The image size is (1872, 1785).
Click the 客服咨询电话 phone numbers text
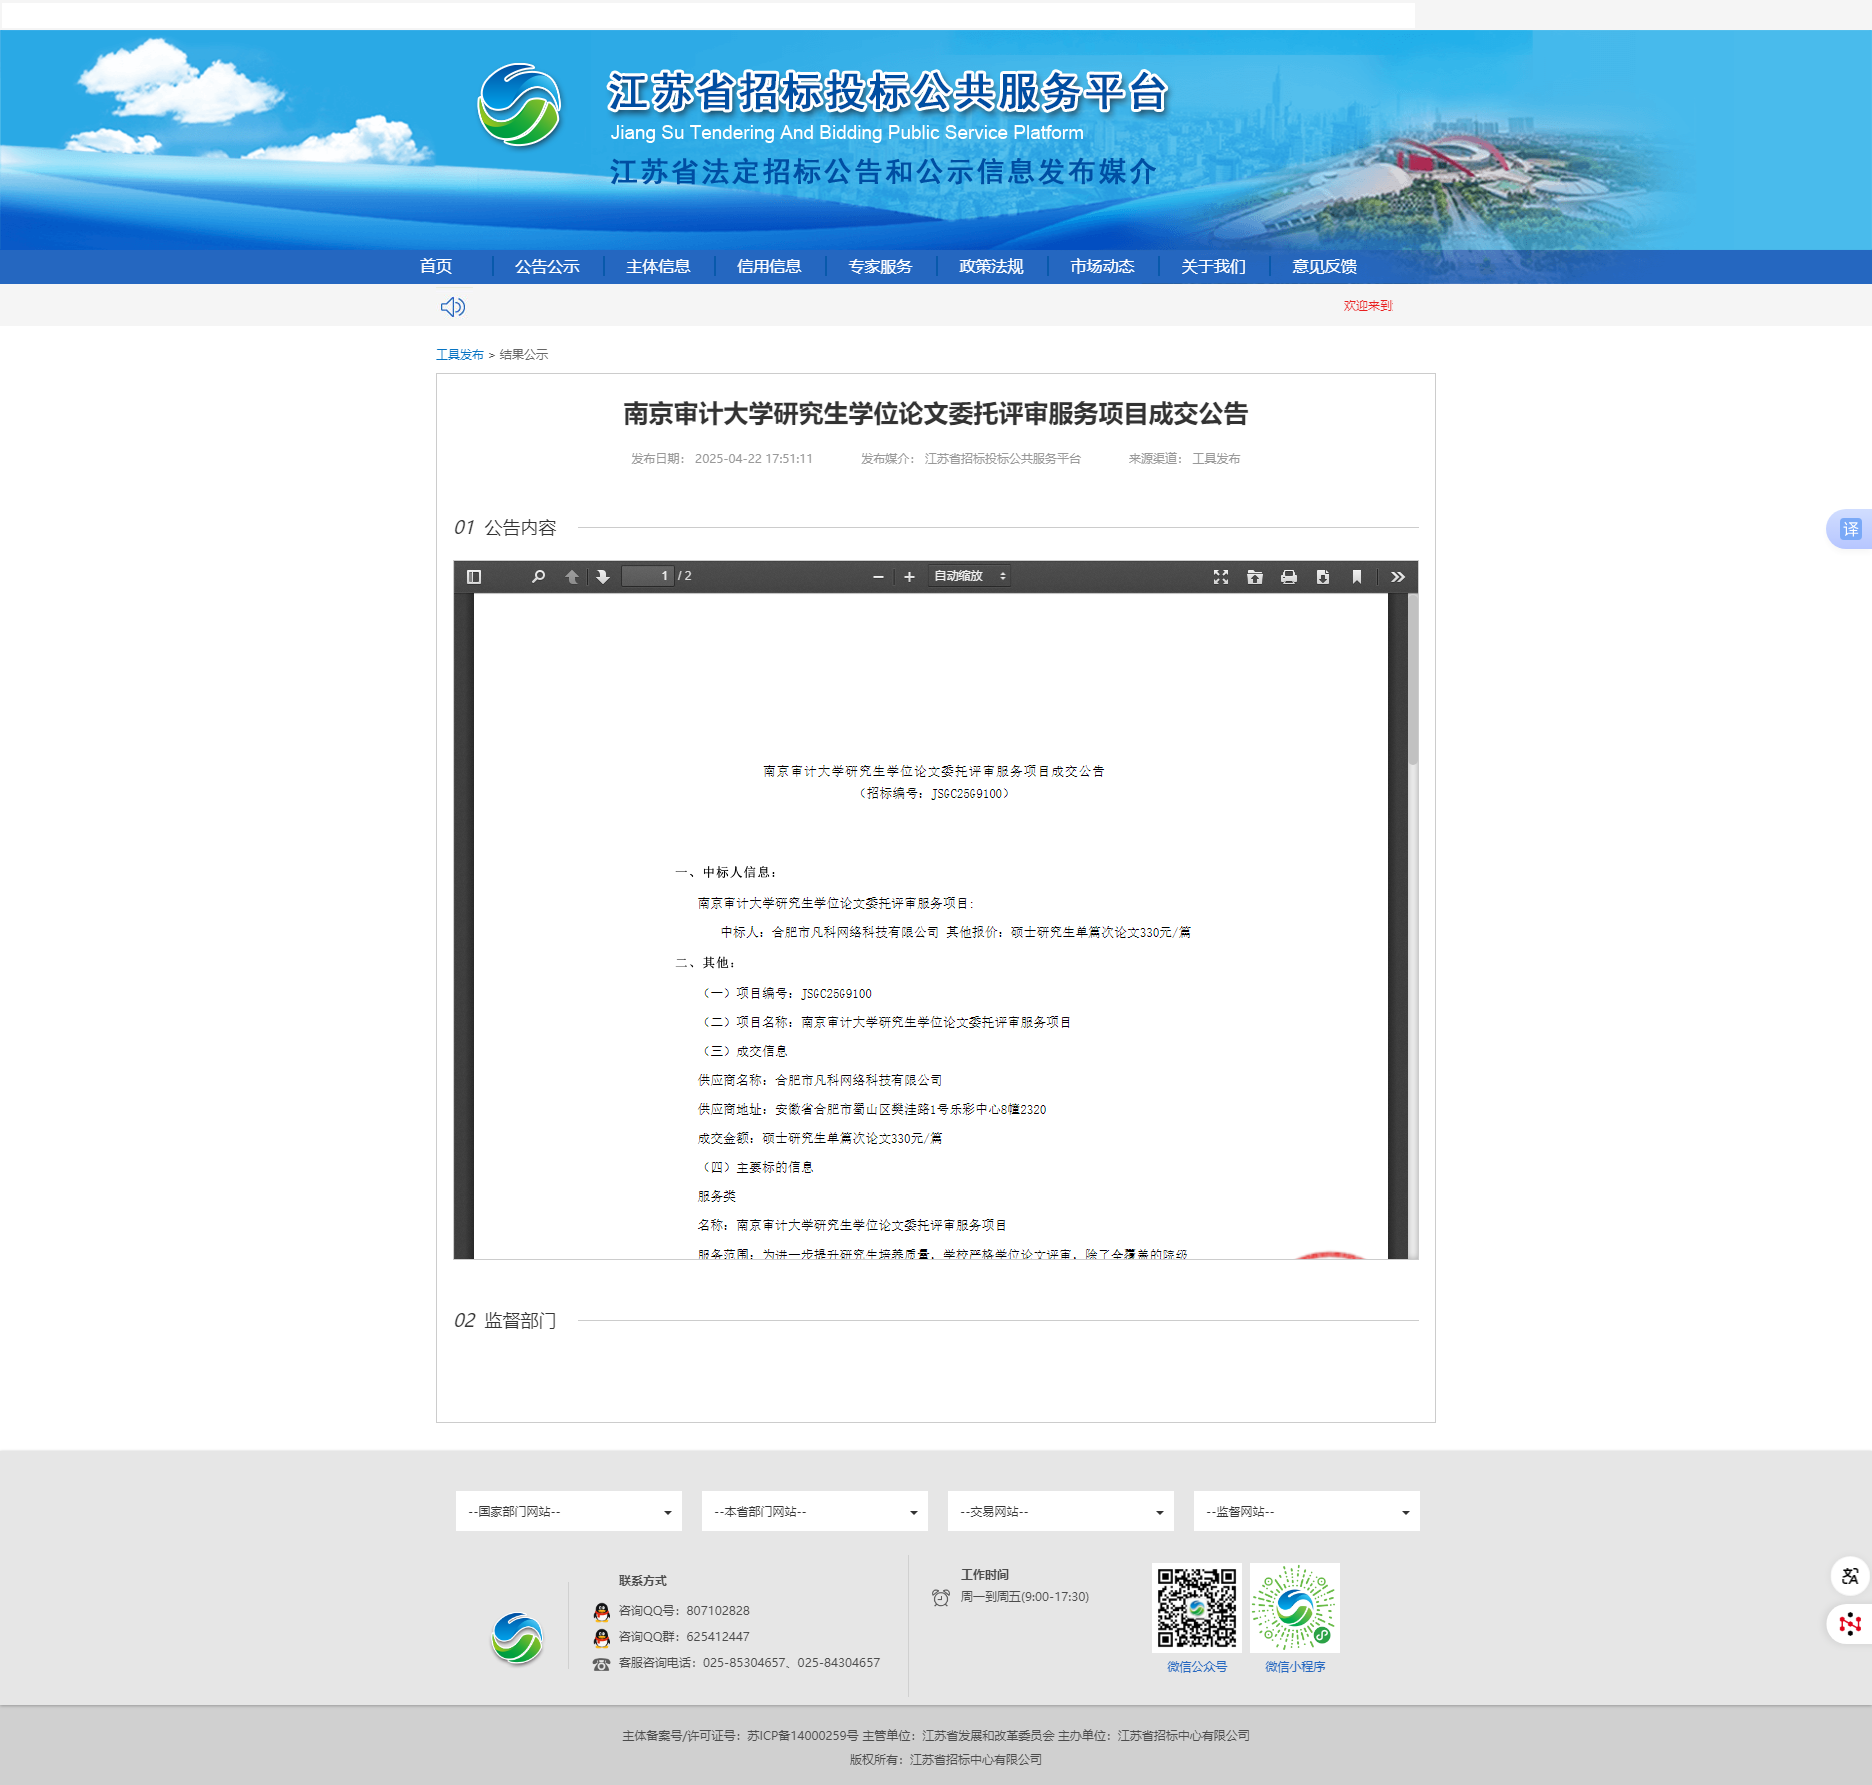[749, 1663]
